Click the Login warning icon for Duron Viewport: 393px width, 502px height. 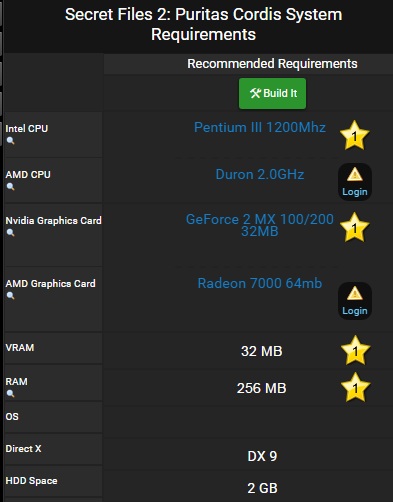click(355, 182)
